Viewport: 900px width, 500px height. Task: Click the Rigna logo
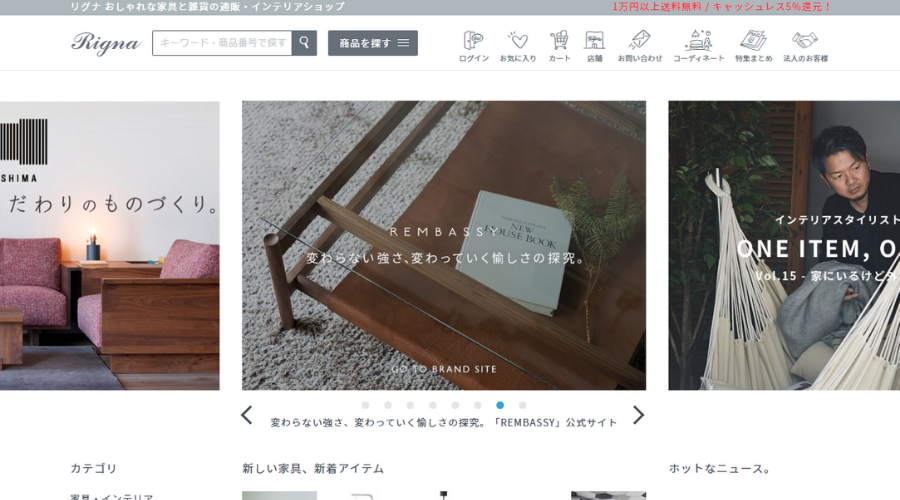(106, 44)
